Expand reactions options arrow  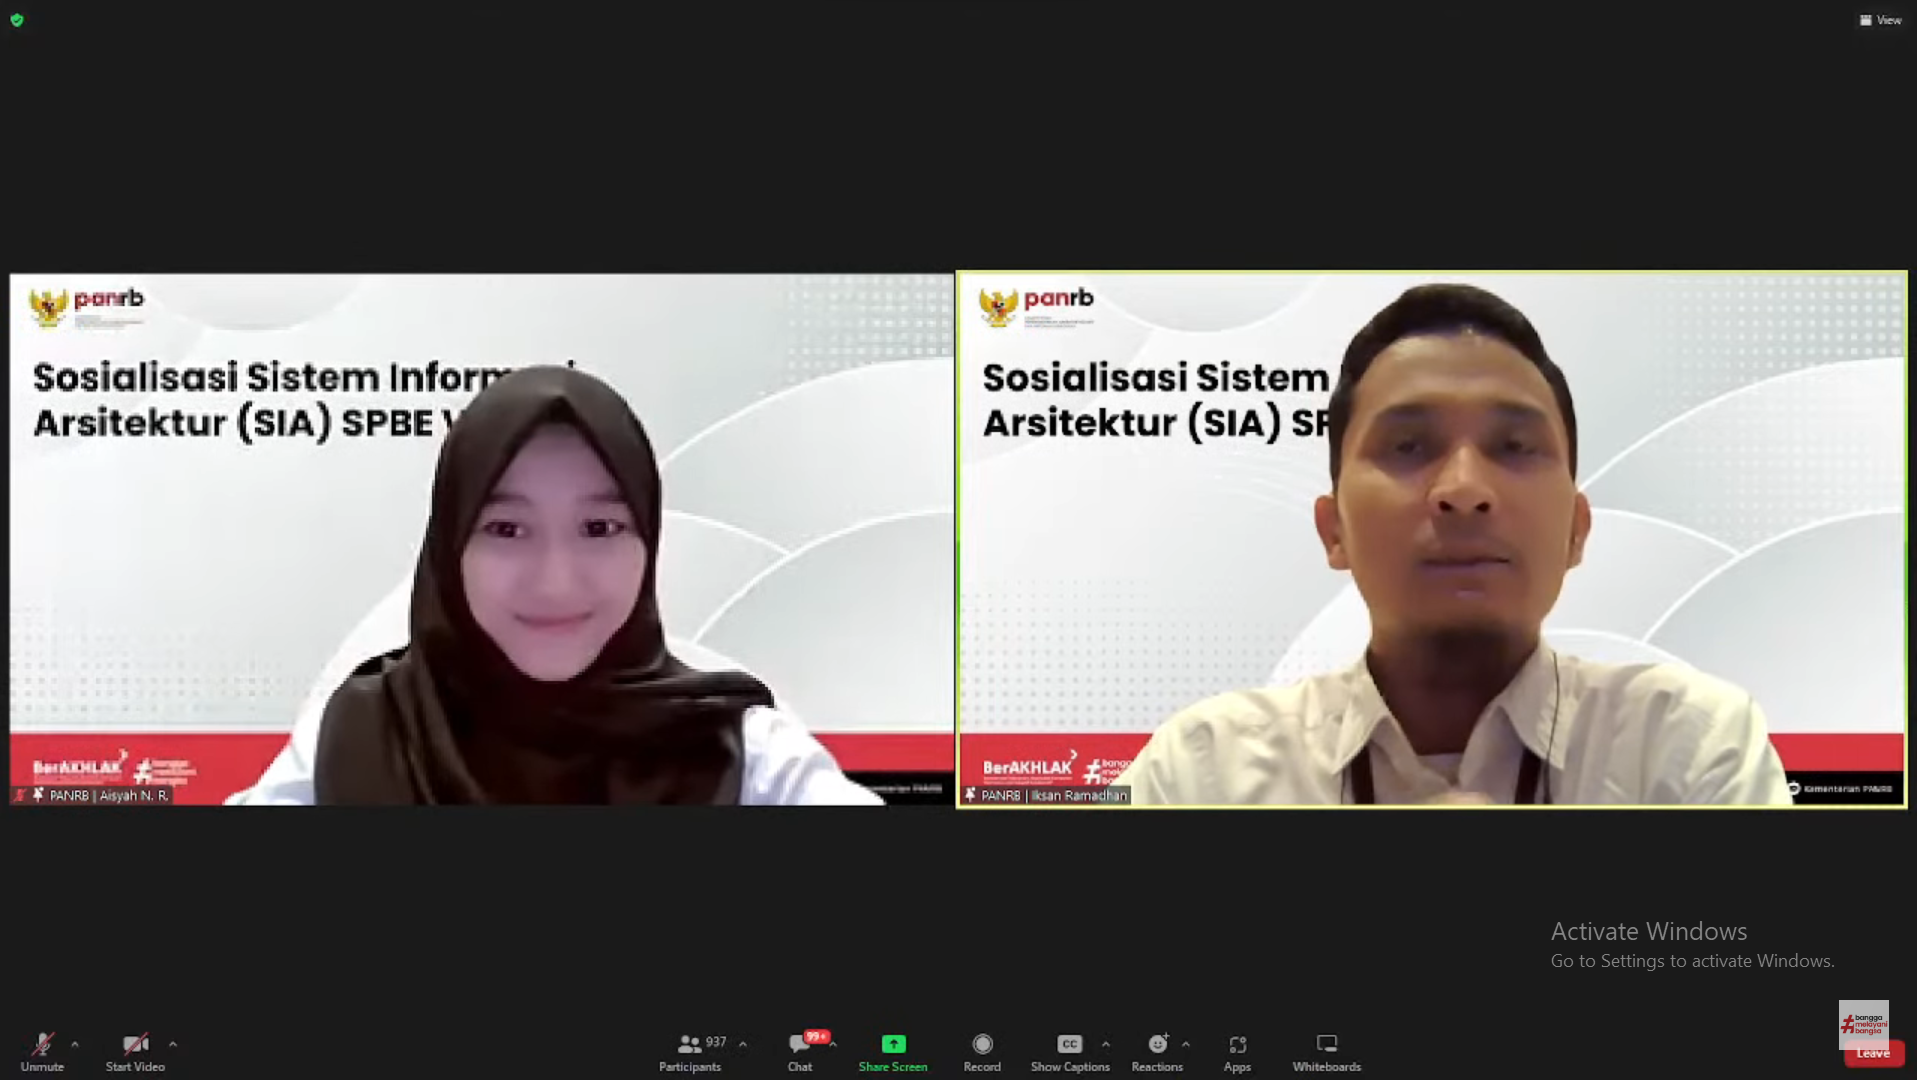[1186, 1044]
